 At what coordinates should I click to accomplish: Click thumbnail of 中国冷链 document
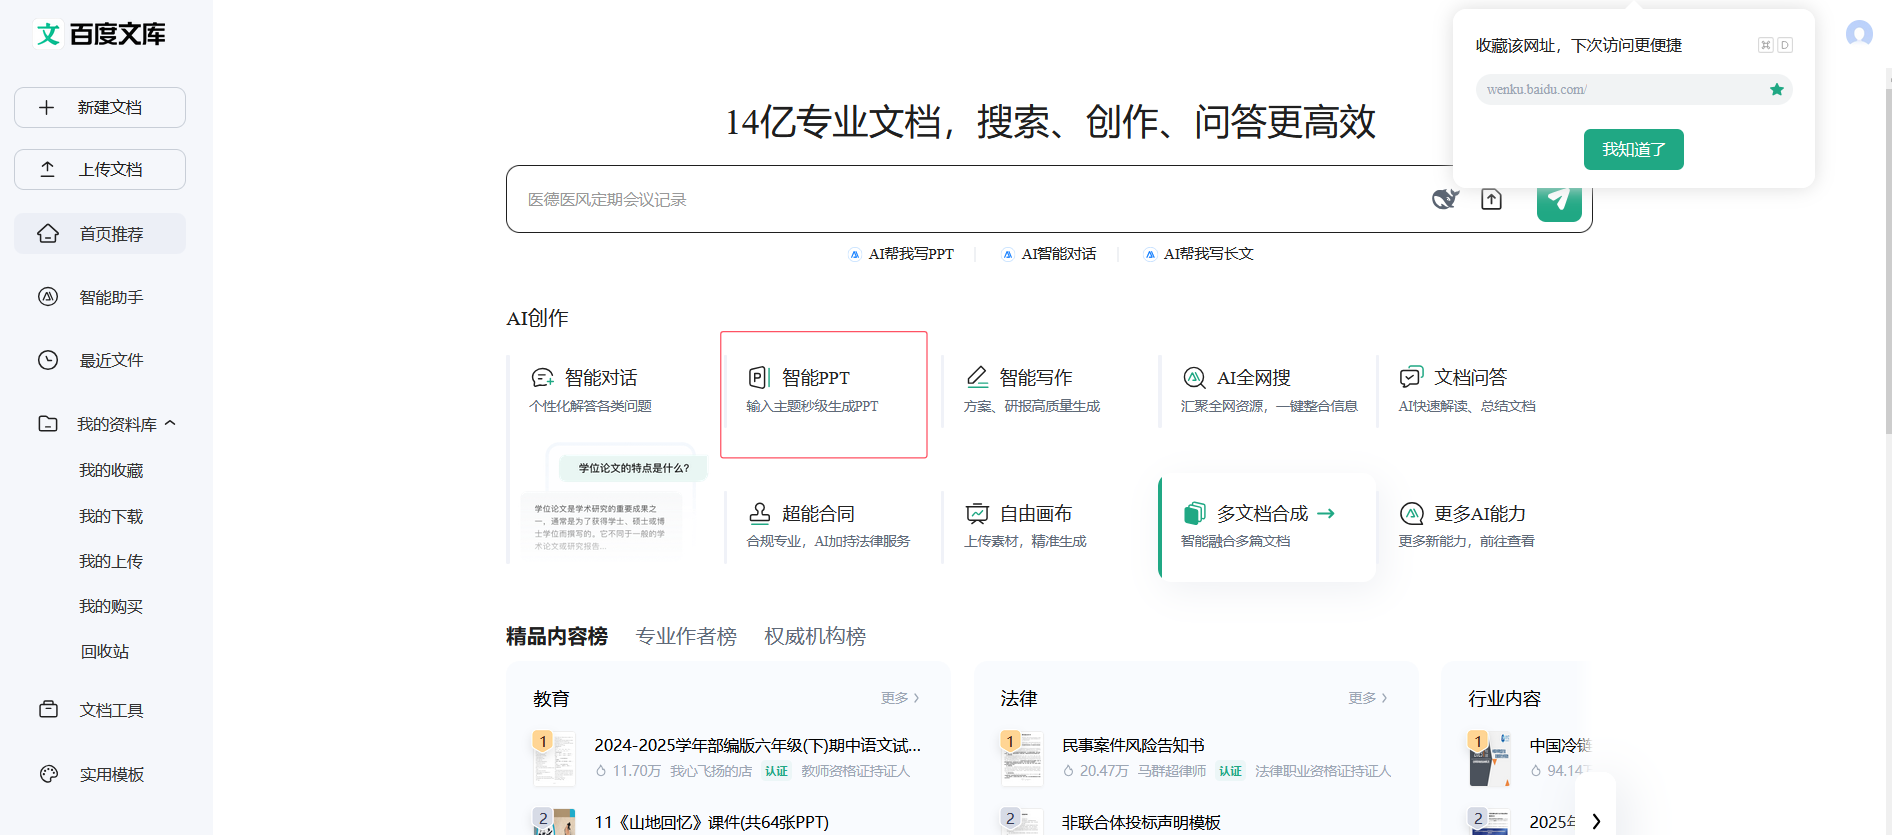coord(1489,758)
